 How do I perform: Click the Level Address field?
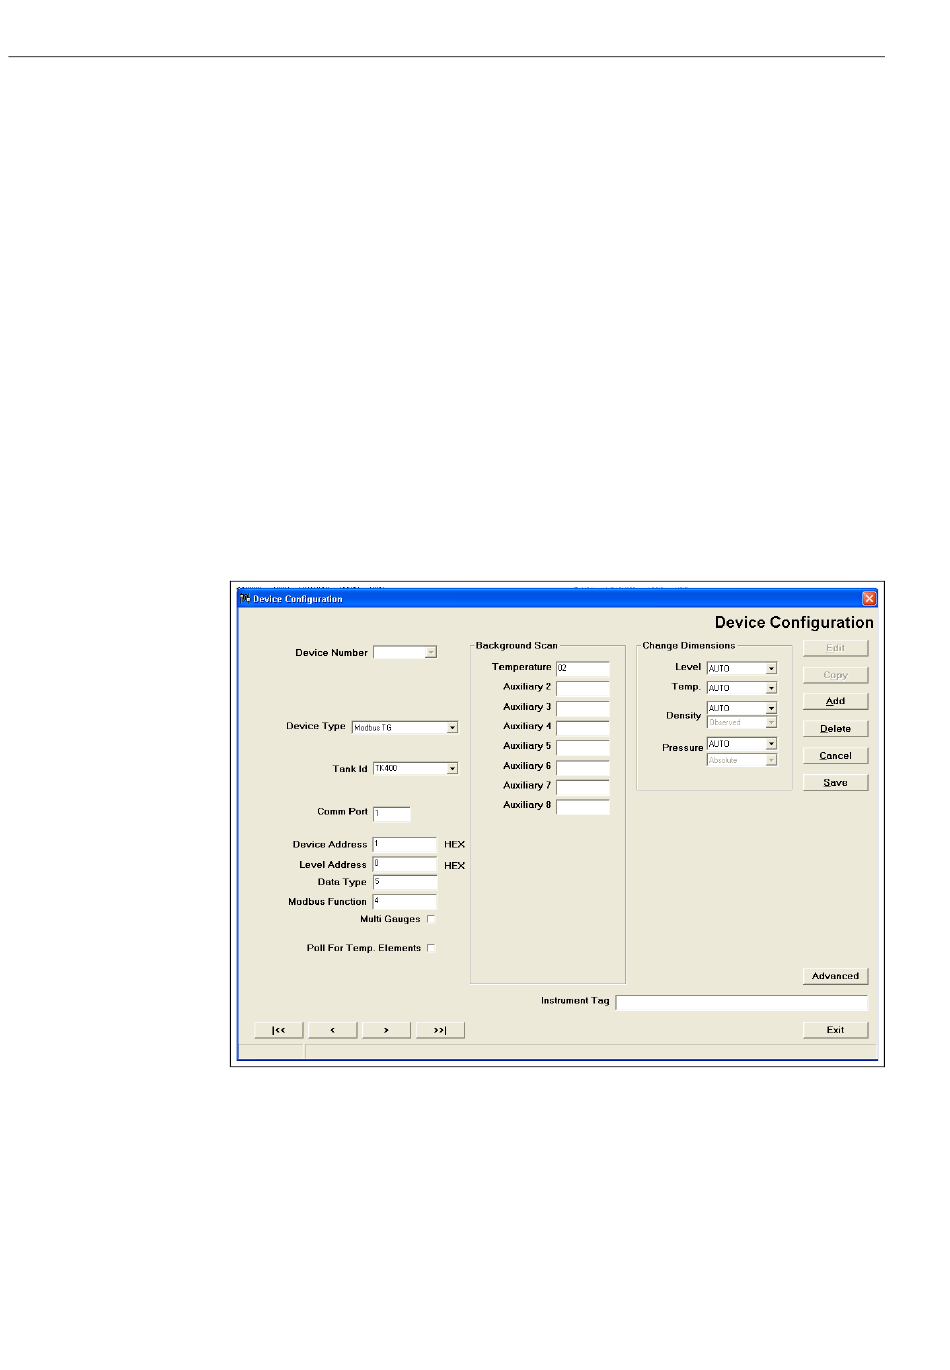tap(405, 864)
